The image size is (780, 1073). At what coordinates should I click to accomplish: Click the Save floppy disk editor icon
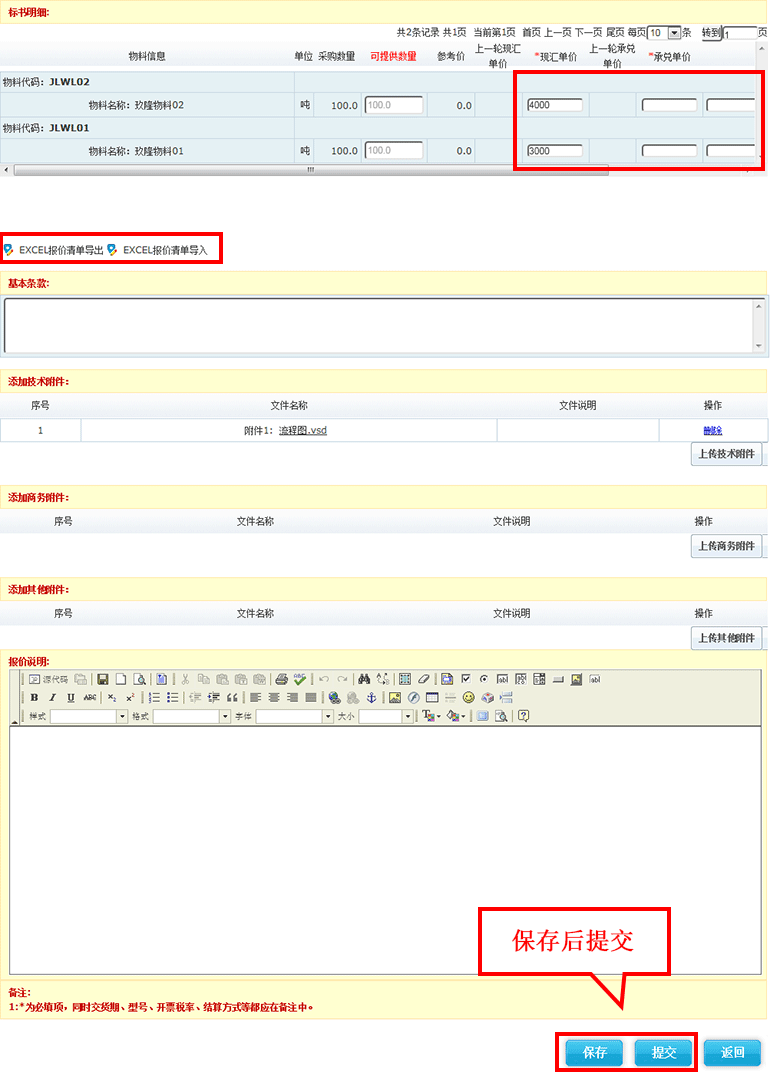pyautogui.click(x=102, y=679)
